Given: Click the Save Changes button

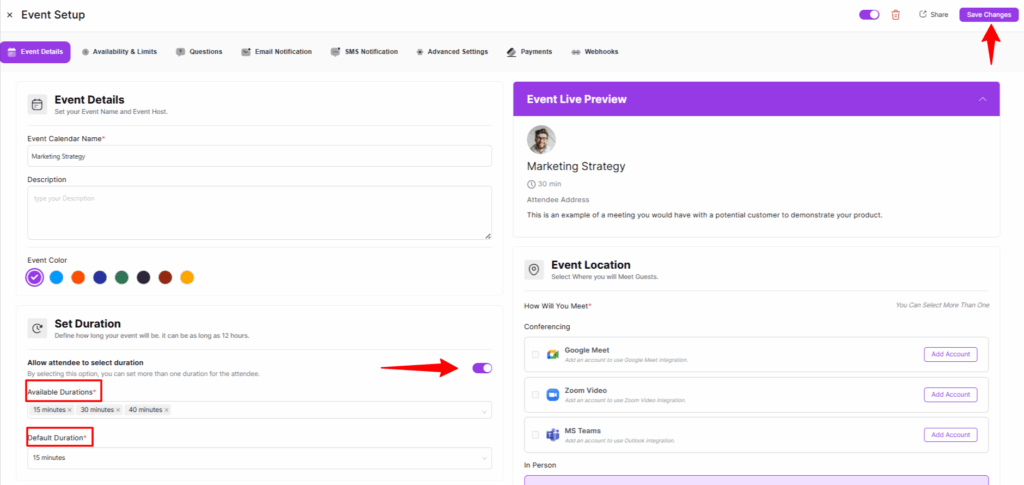Looking at the screenshot, I should click(988, 15).
